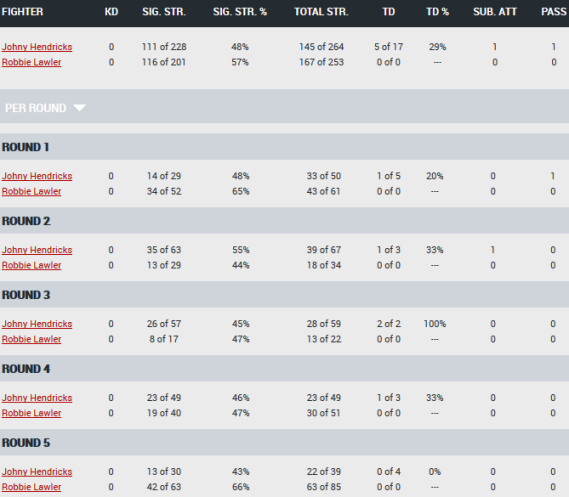Image resolution: width=569 pixels, height=497 pixels.
Task: Click Johny Hendricks link under Round 4
Action: tap(37, 398)
